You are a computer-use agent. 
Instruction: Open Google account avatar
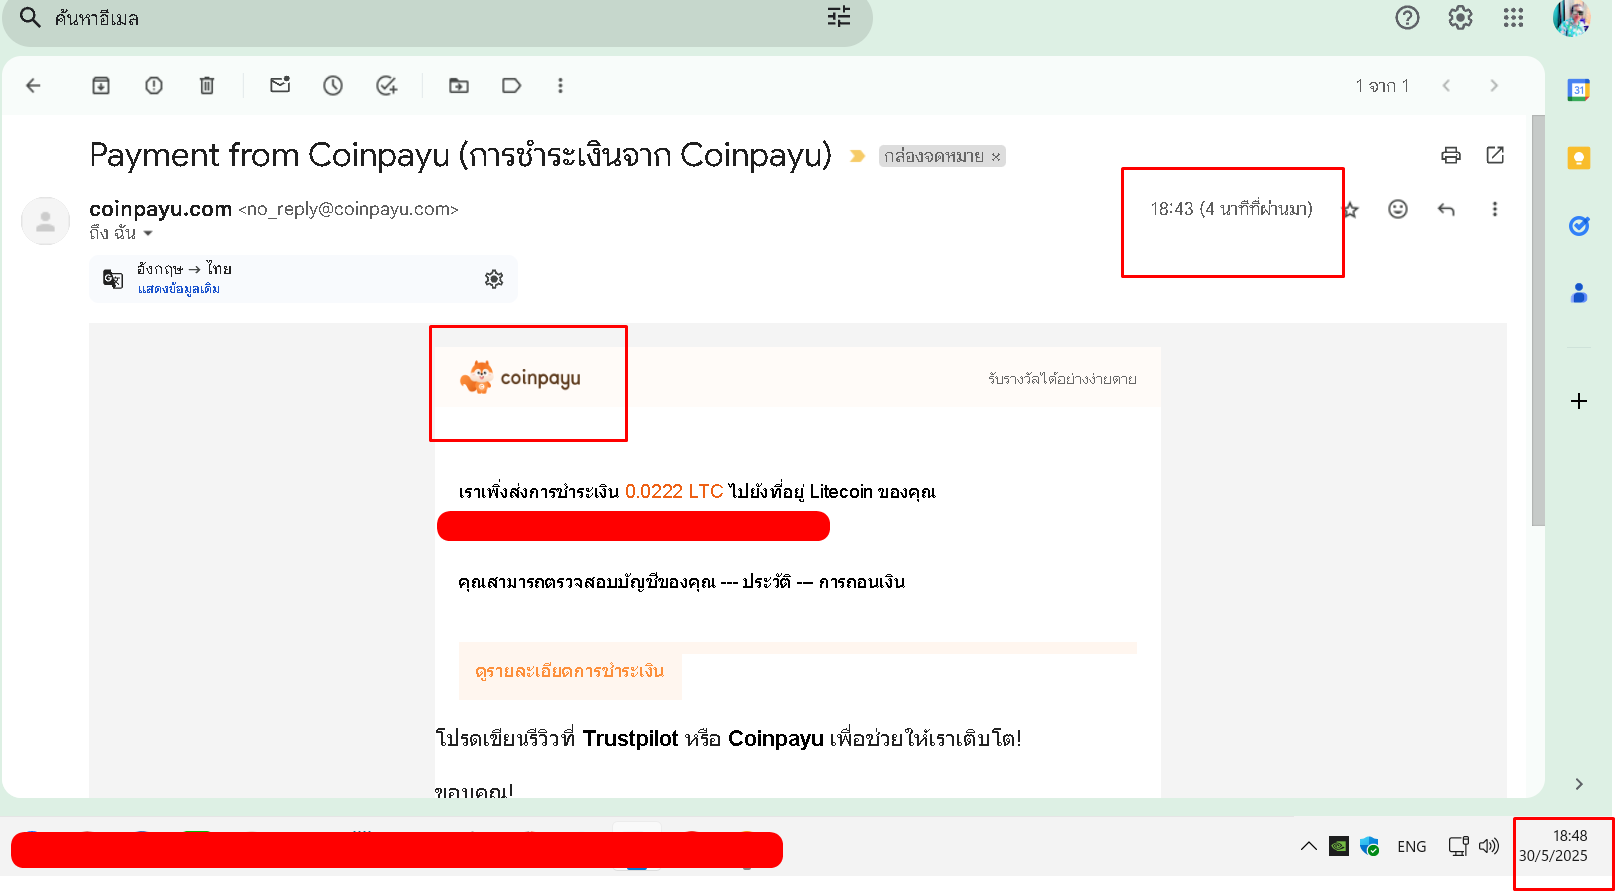(1572, 17)
